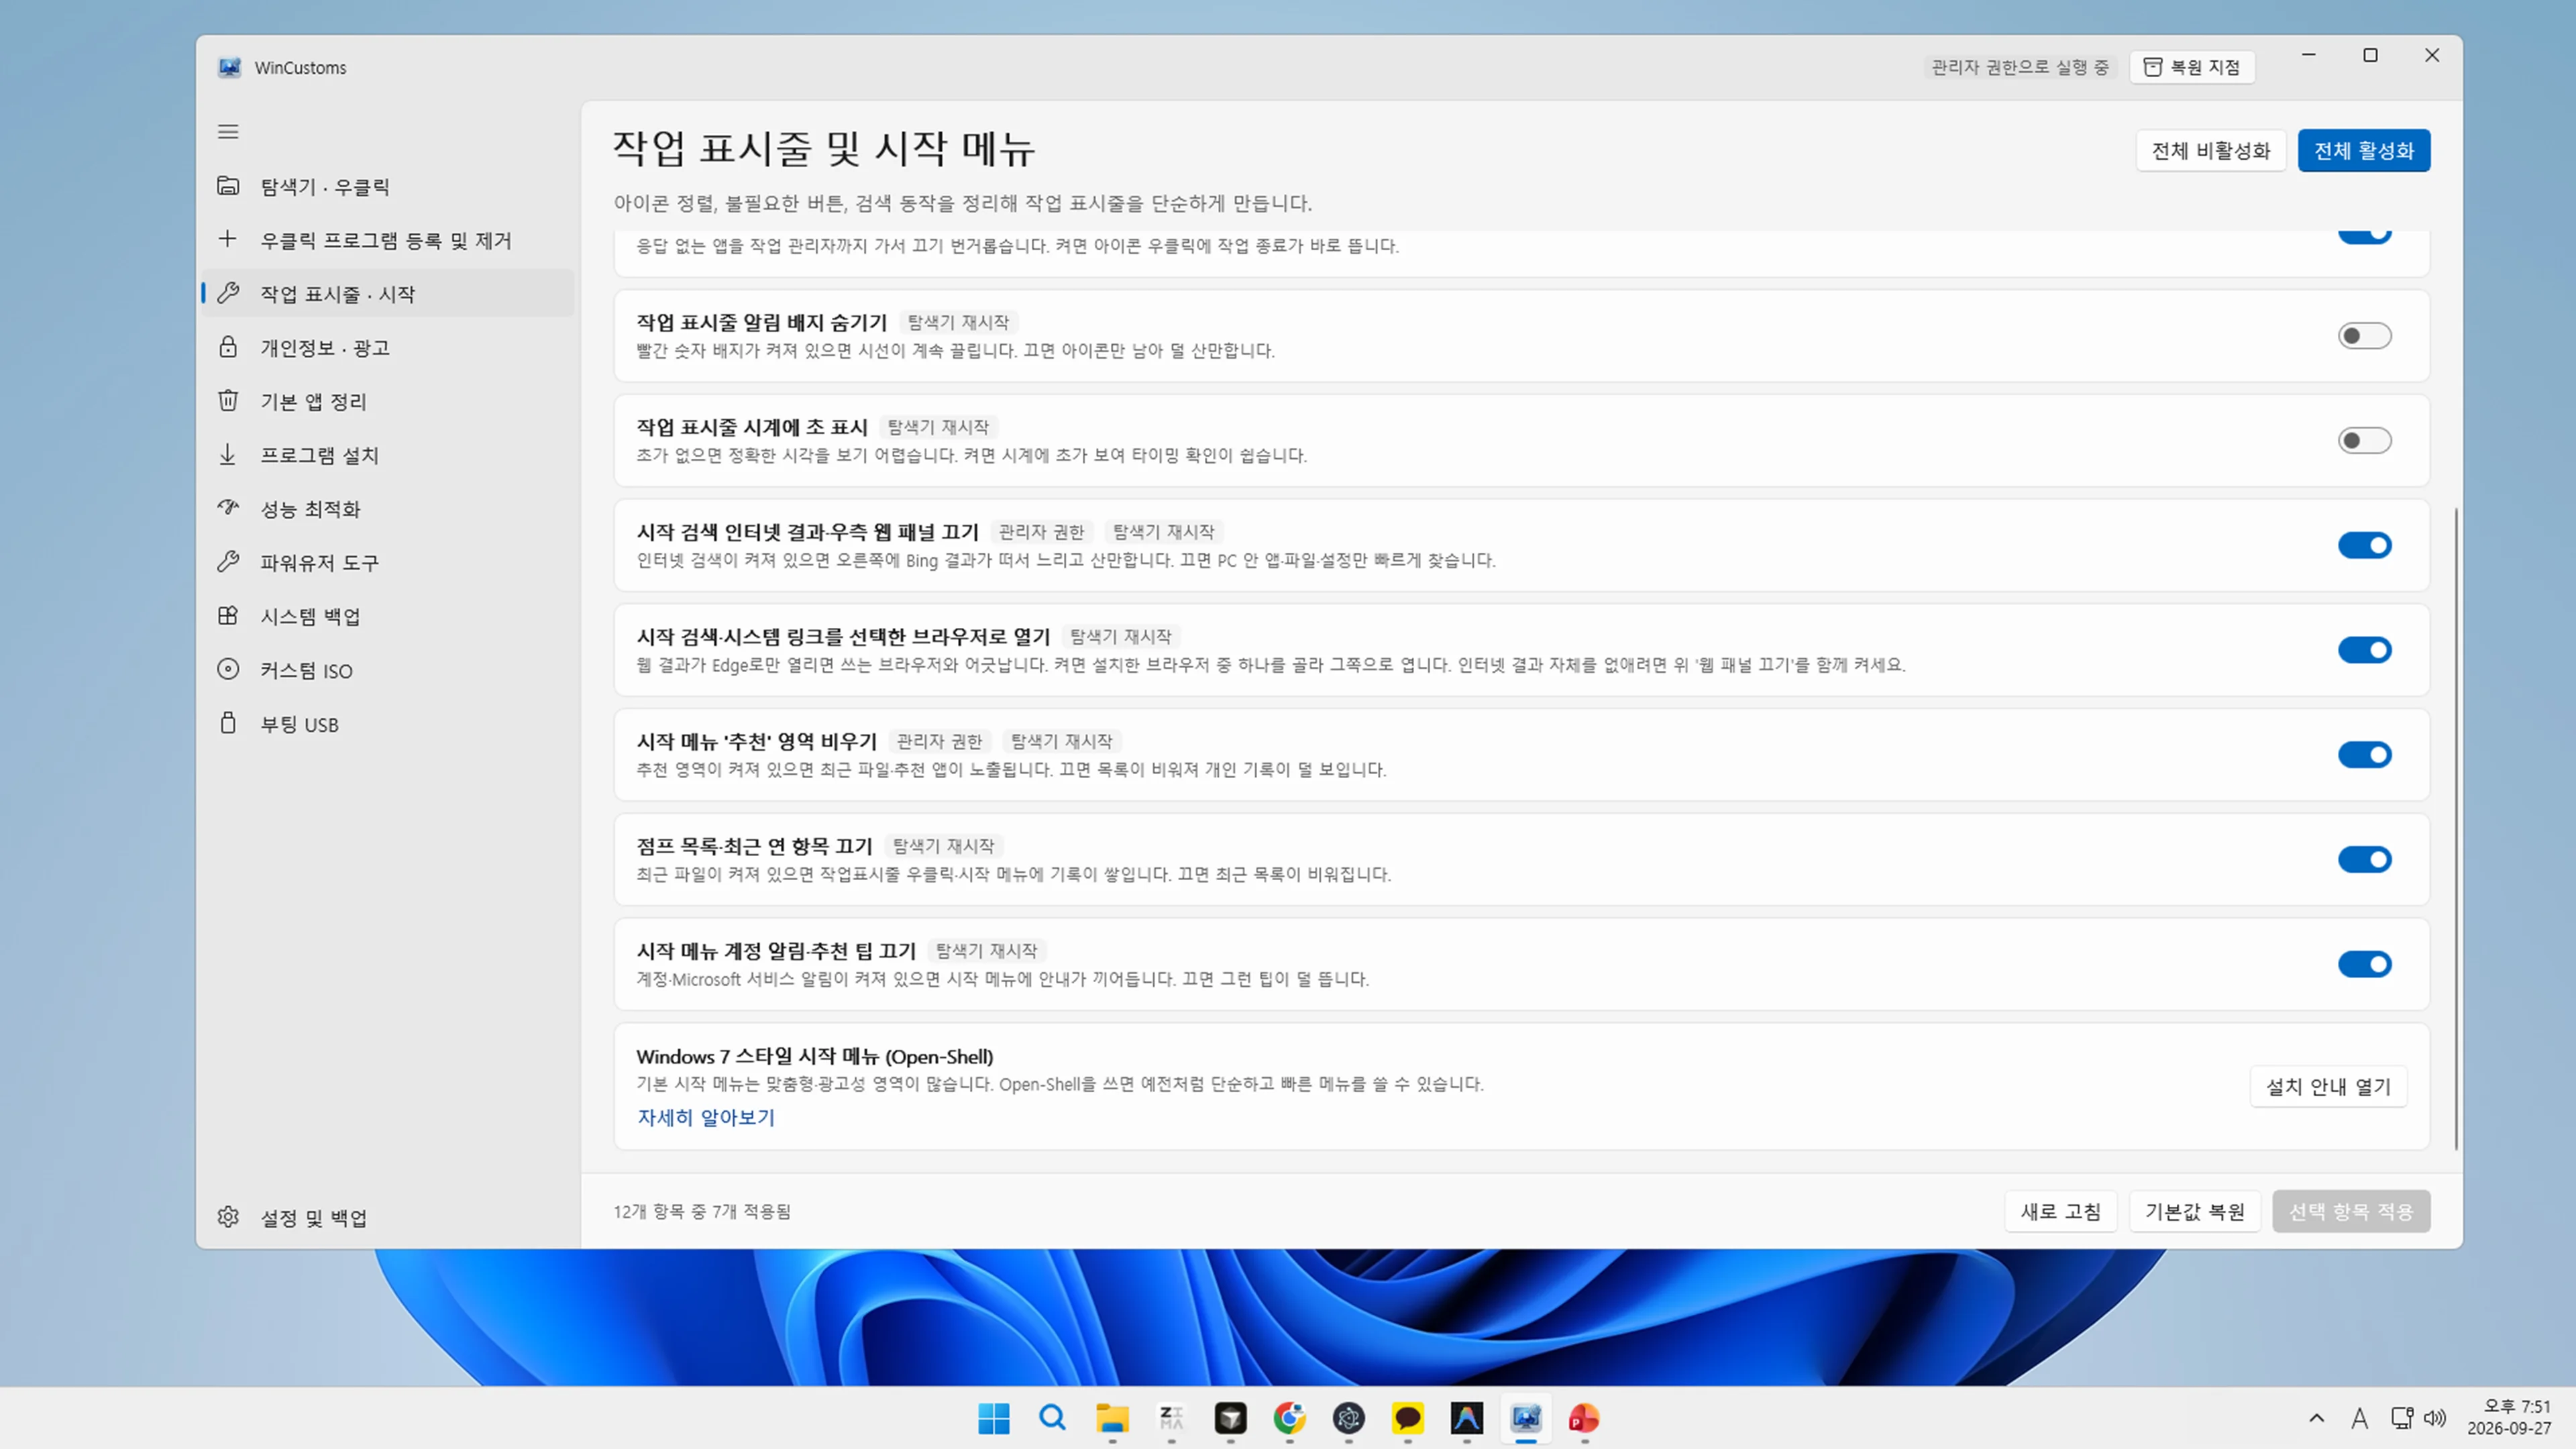2576x1449 pixels.
Task: Turn off 시작 메뉴 '추천' 영역 비우기 toggle
Action: 2364,755
